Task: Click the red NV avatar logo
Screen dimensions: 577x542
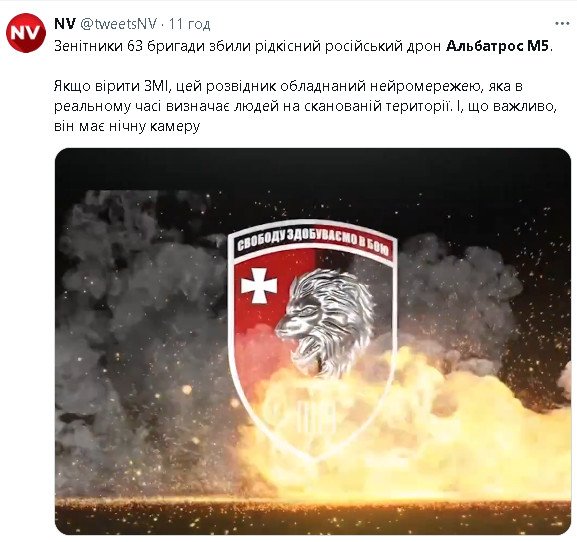Action: (x=26, y=33)
